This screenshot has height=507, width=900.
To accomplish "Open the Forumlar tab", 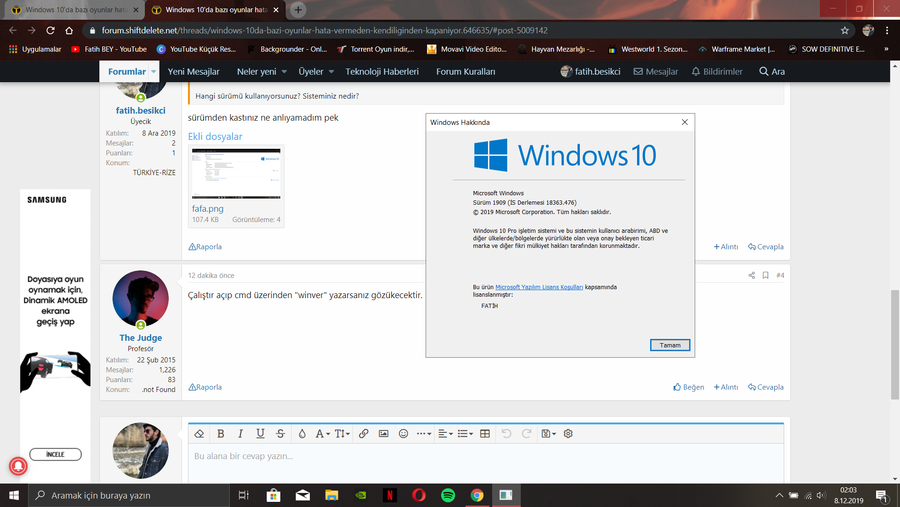I will (127, 72).
